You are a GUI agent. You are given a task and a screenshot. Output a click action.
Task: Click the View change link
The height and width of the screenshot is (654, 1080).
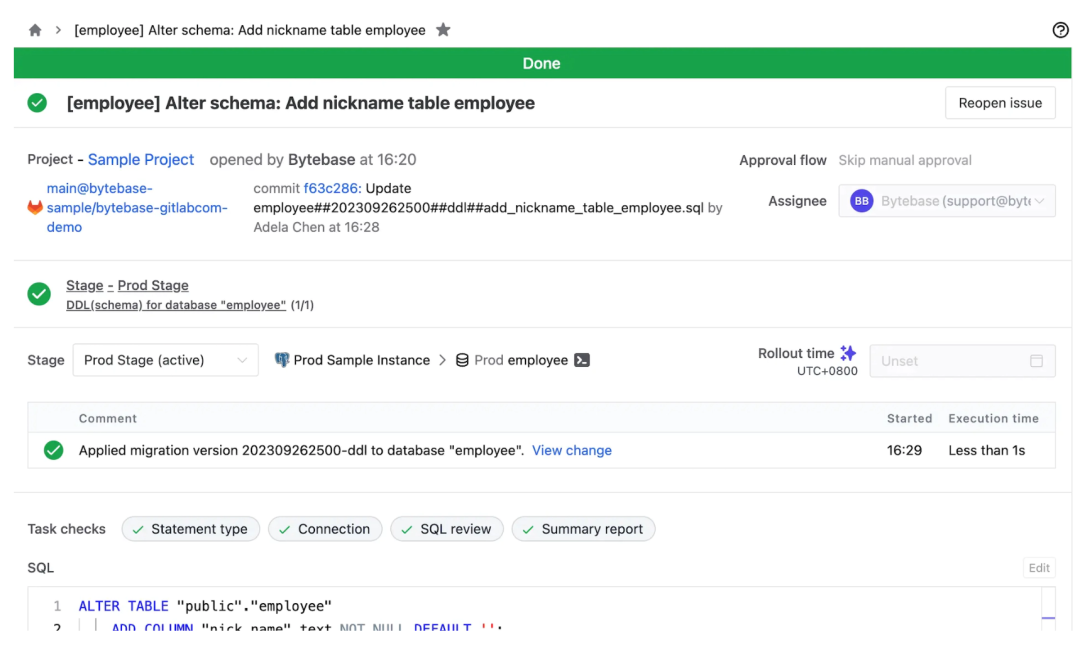tap(572, 450)
